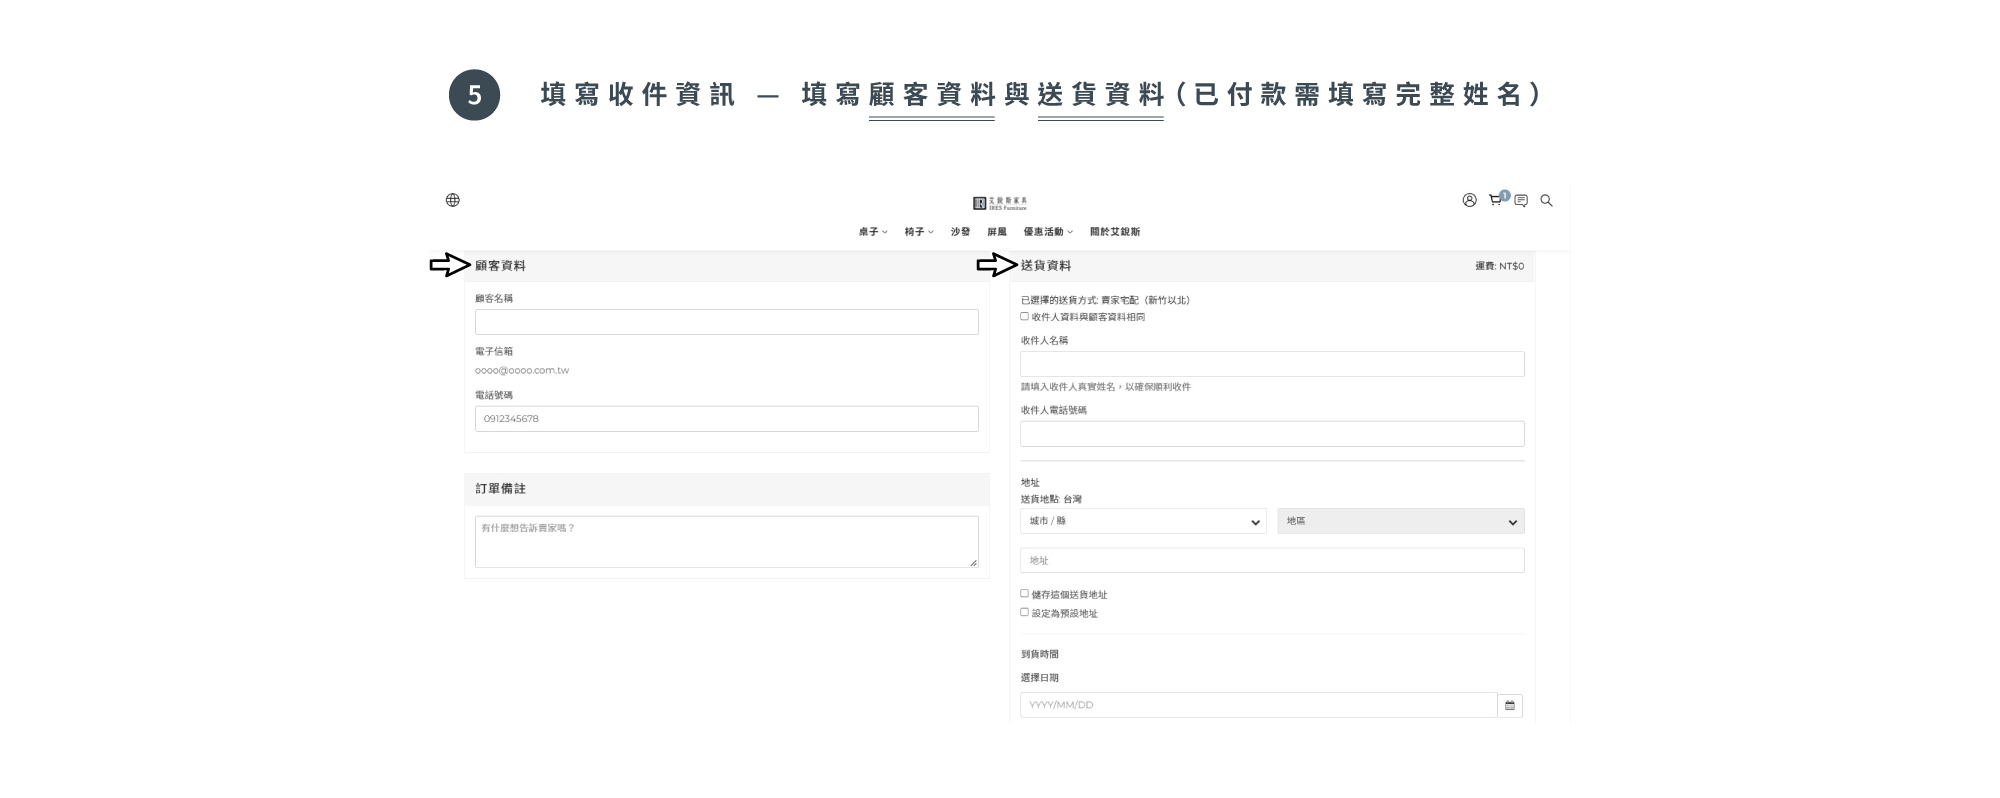The width and height of the screenshot is (2000, 798).
Task: Click the 顧客名稱 input field
Action: [x=726, y=322]
